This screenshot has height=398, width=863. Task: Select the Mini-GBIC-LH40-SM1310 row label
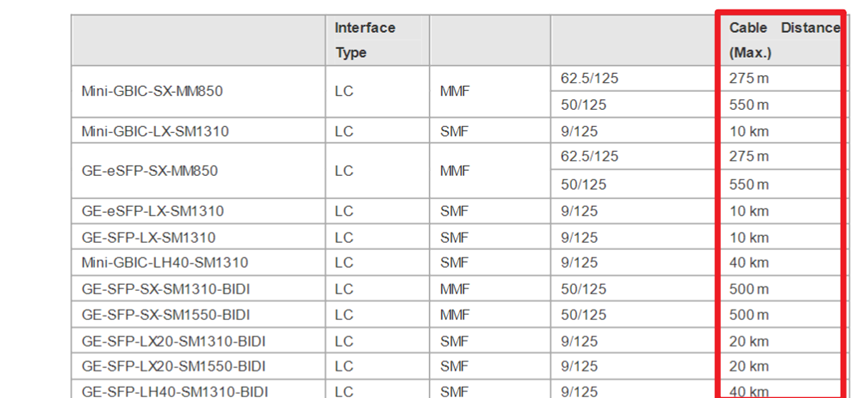165,263
